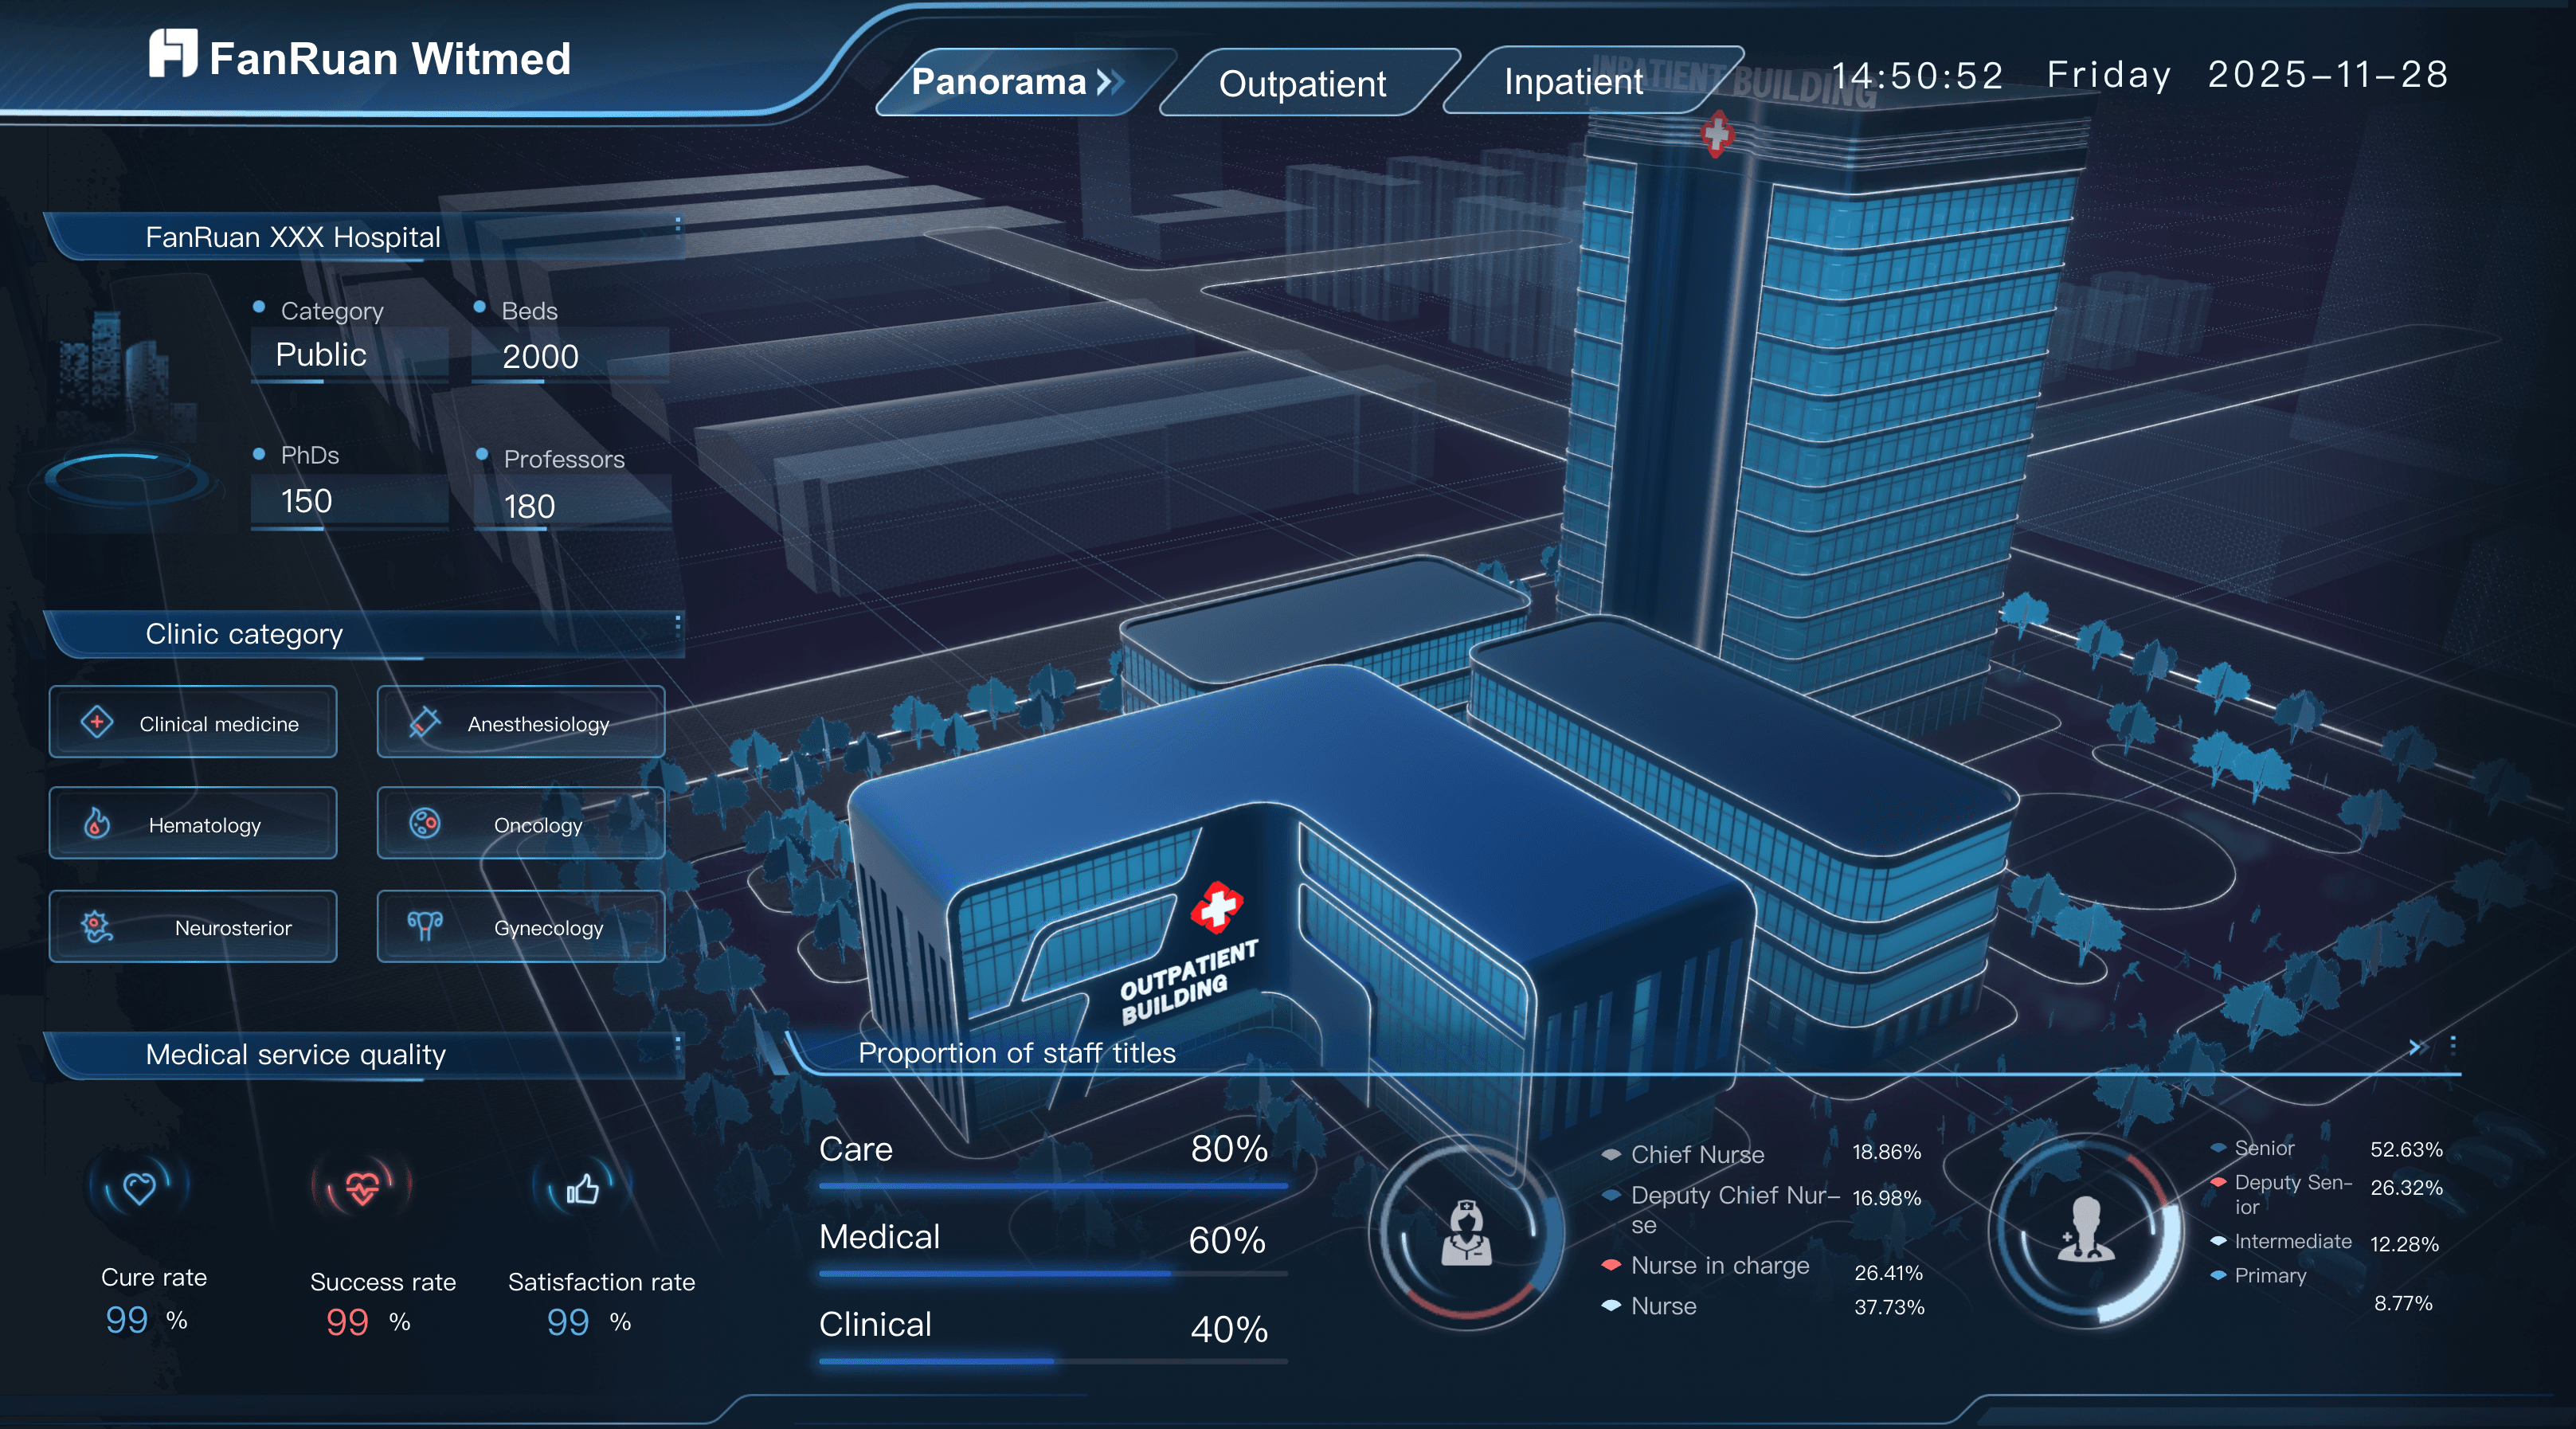Click the Care 80% progress bar
The image size is (2576, 1429).
(1053, 1186)
